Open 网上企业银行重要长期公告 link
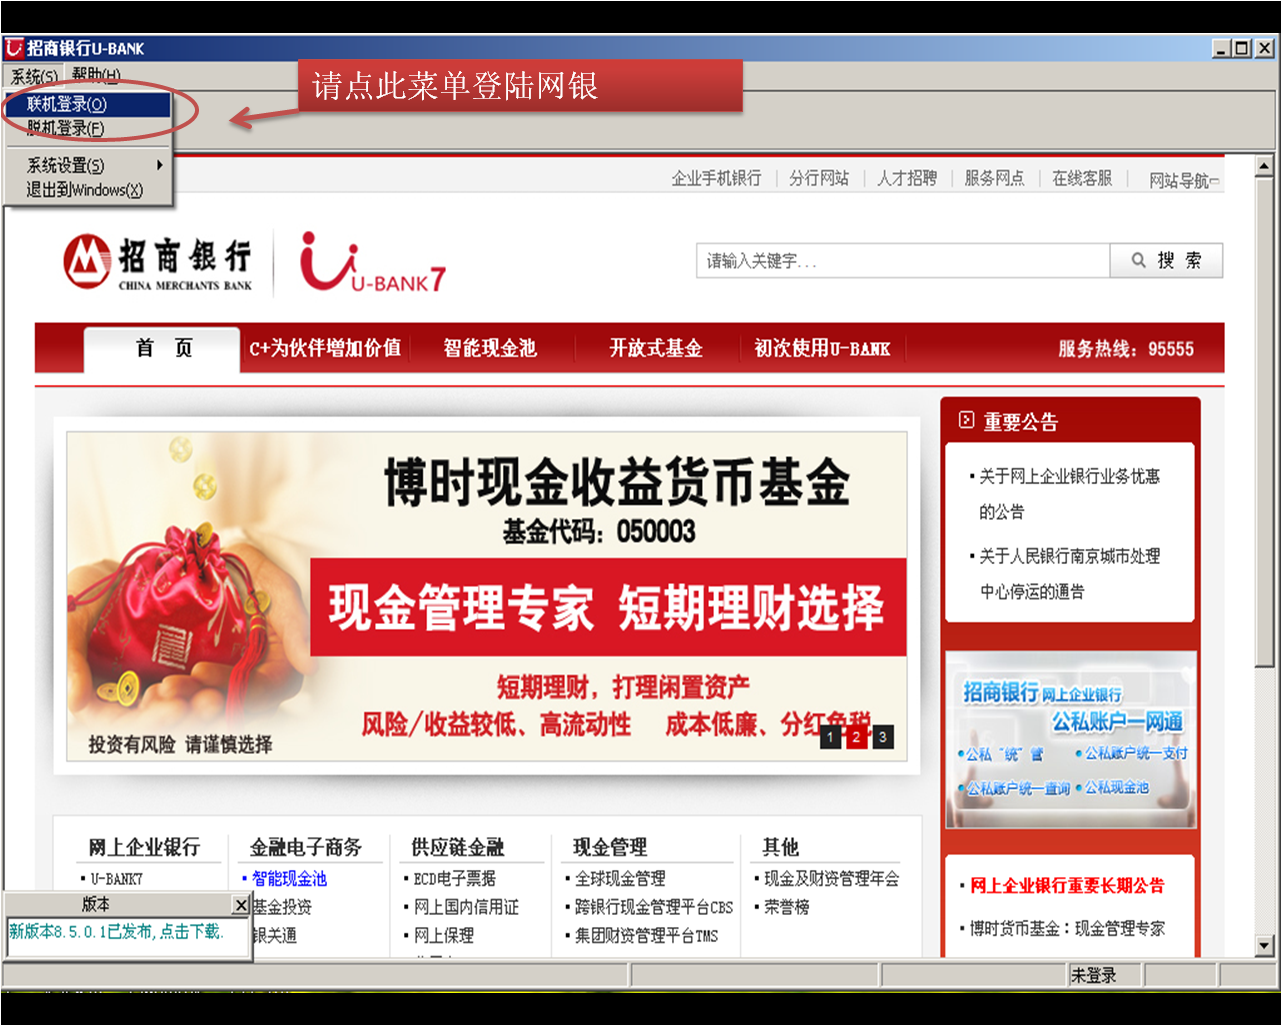This screenshot has width=1282, height=1026. pyautogui.click(x=1067, y=885)
